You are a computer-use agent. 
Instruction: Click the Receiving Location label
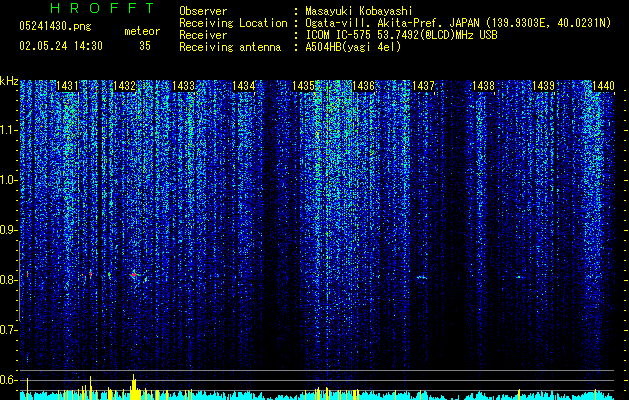coord(233,23)
